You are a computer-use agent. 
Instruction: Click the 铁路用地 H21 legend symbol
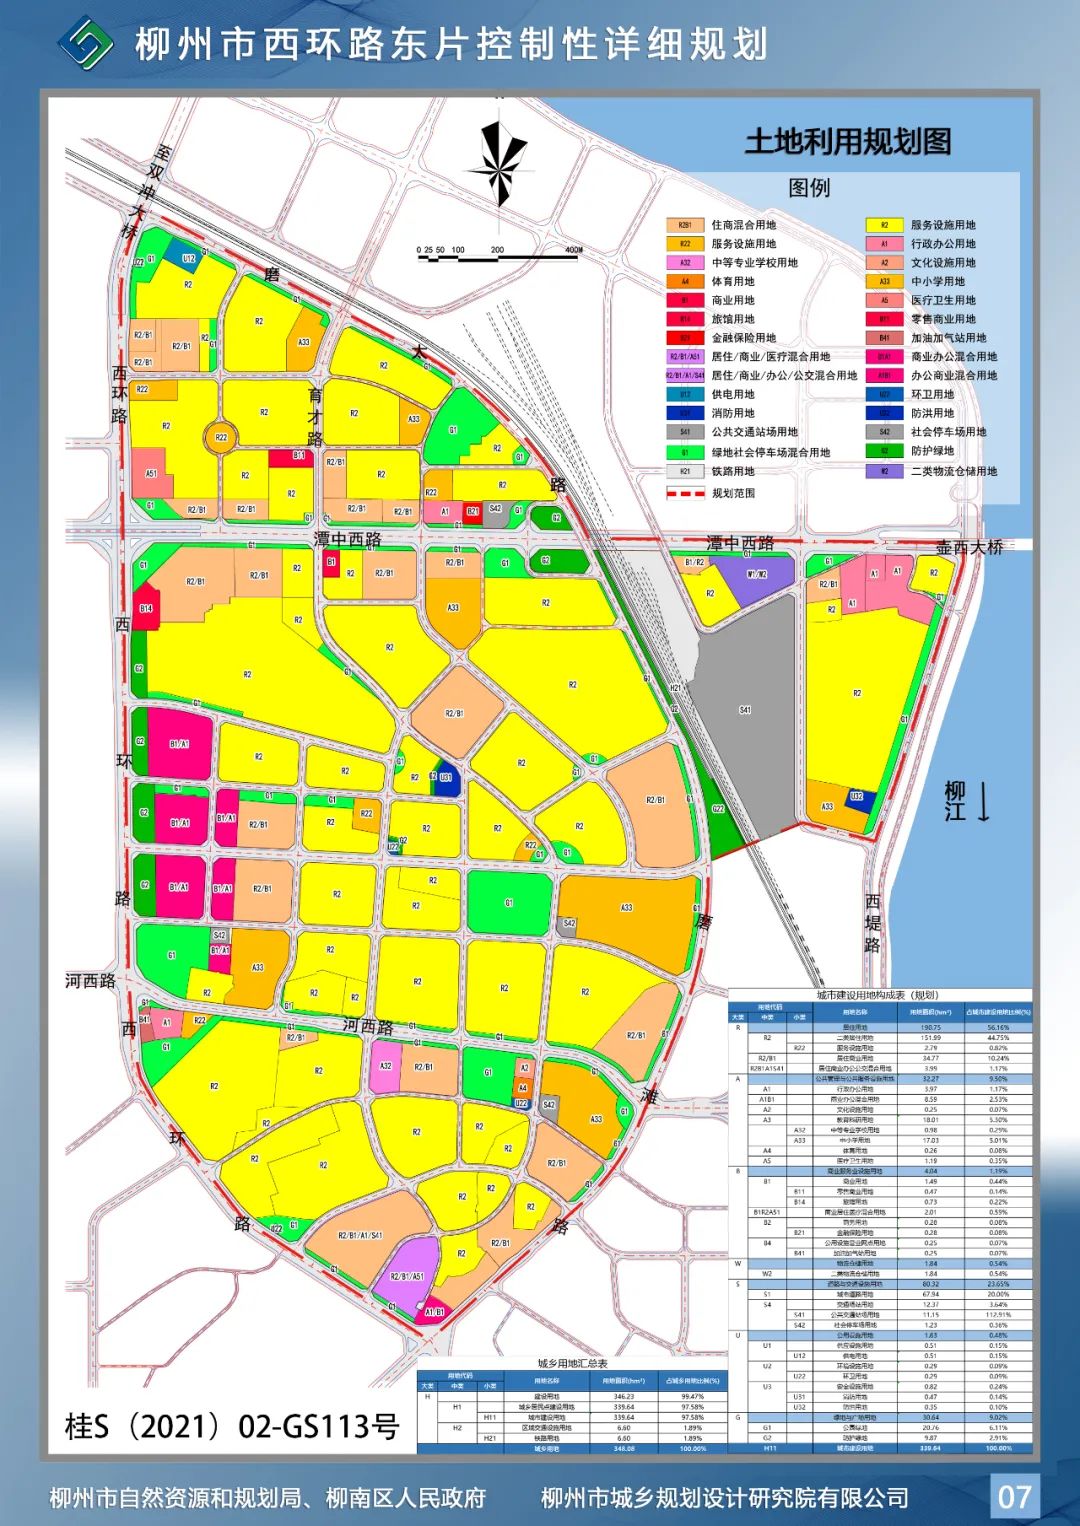point(685,471)
